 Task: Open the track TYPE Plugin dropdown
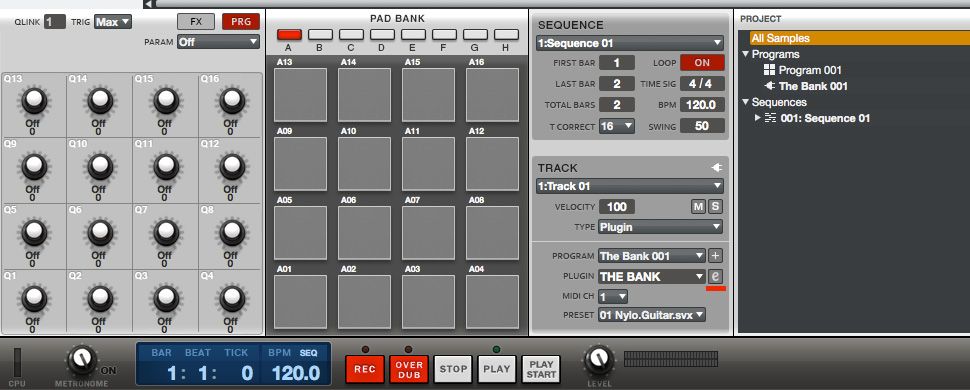(660, 227)
